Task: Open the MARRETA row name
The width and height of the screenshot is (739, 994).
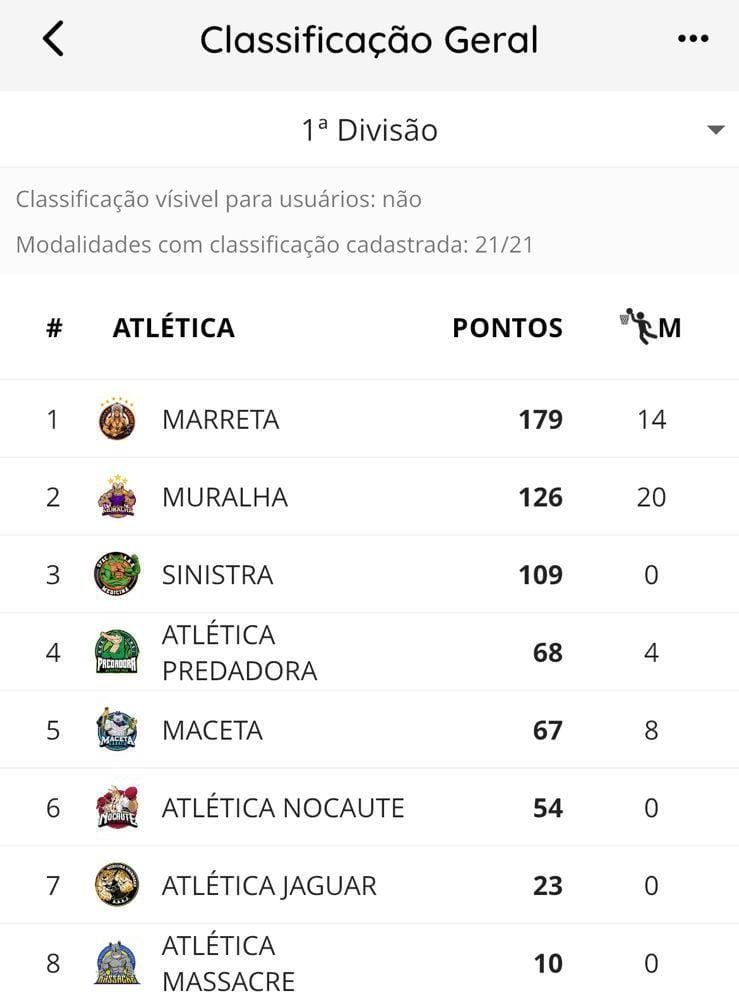Action: pyautogui.click(x=220, y=419)
